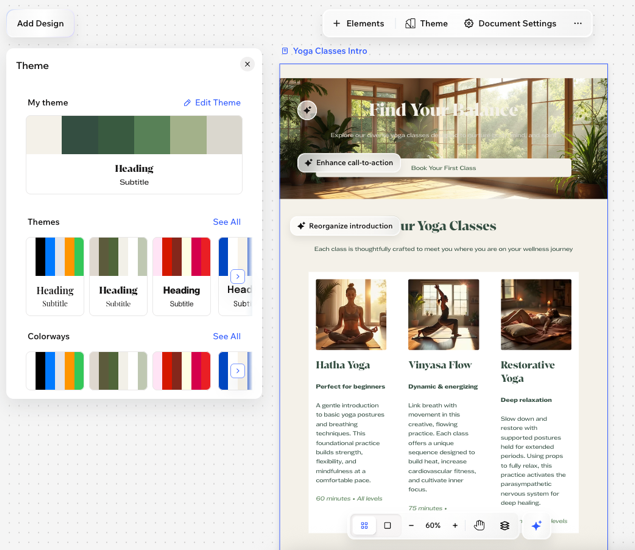Zoom in with plus icon
This screenshot has height=550, width=635.
455,525
